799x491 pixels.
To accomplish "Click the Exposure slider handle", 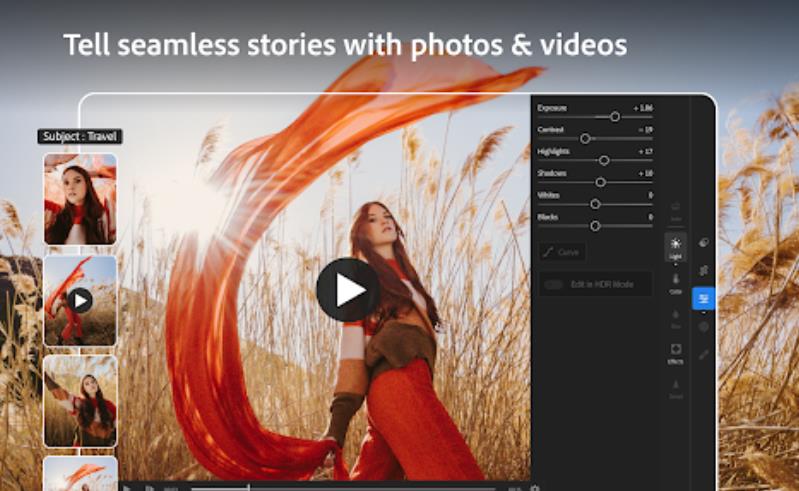I will tap(615, 117).
